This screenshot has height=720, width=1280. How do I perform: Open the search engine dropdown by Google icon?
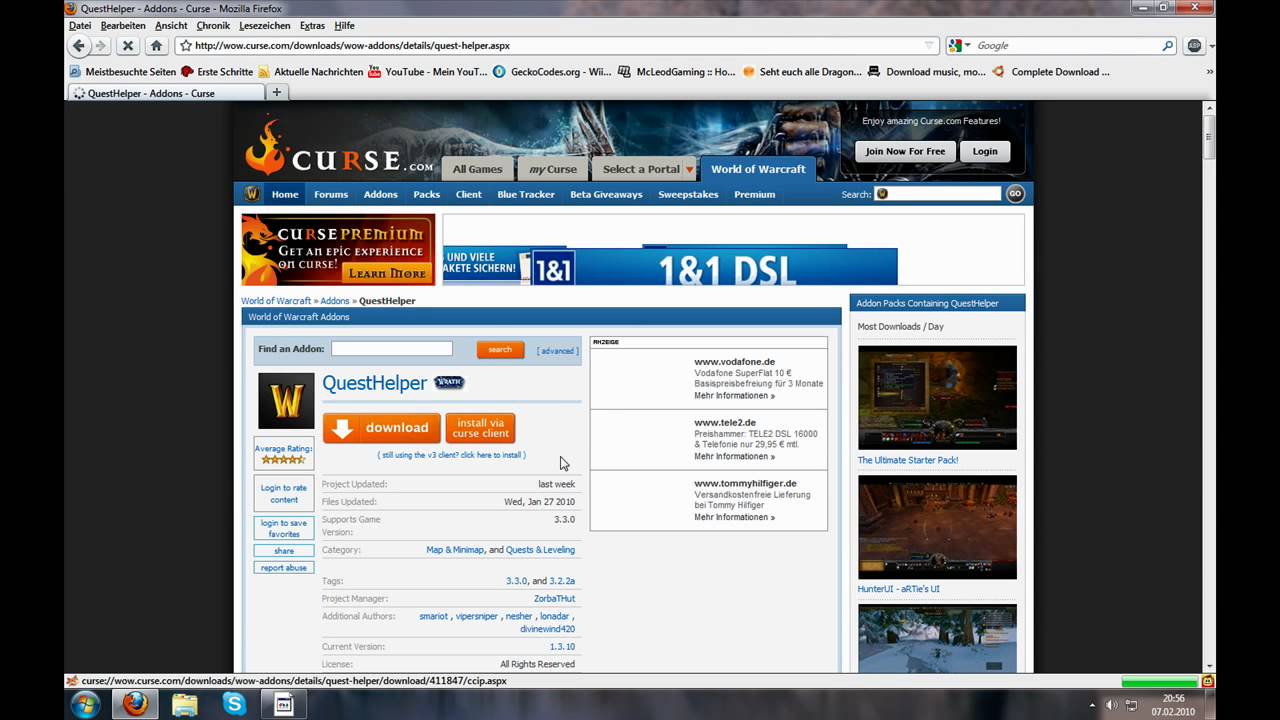click(967, 46)
